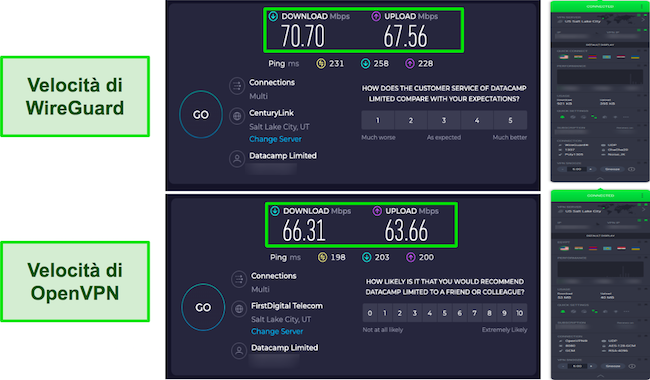
Task: Open the server list chevron, WireGuard VPN panel
Action: pos(643,19)
